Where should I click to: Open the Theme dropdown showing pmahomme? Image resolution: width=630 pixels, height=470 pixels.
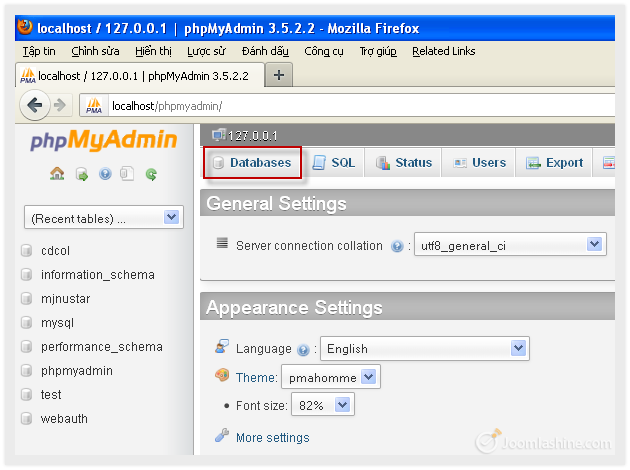(331, 377)
